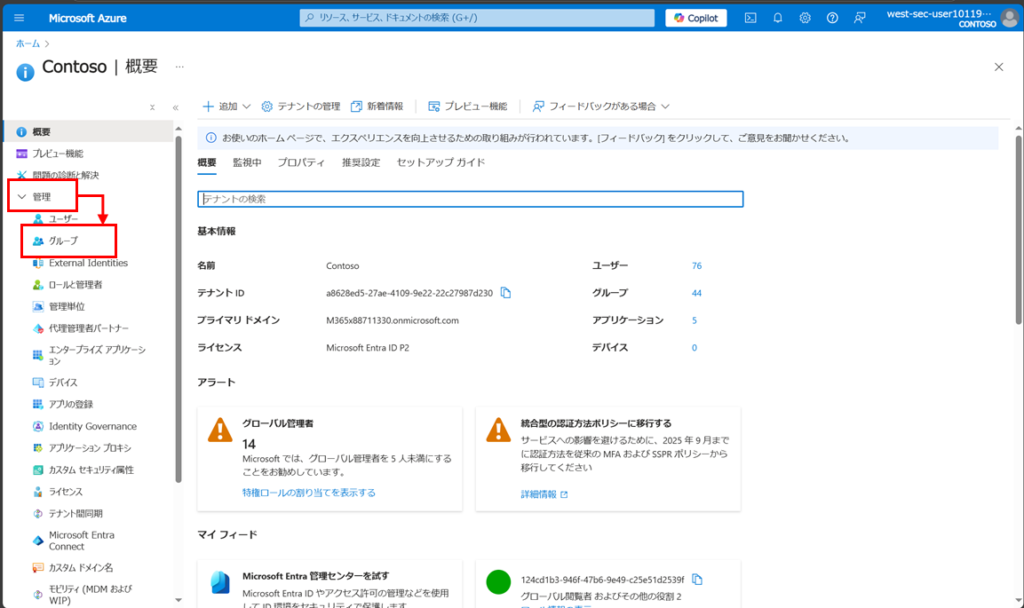
Task: Open the notifications bell
Action: coord(777,18)
